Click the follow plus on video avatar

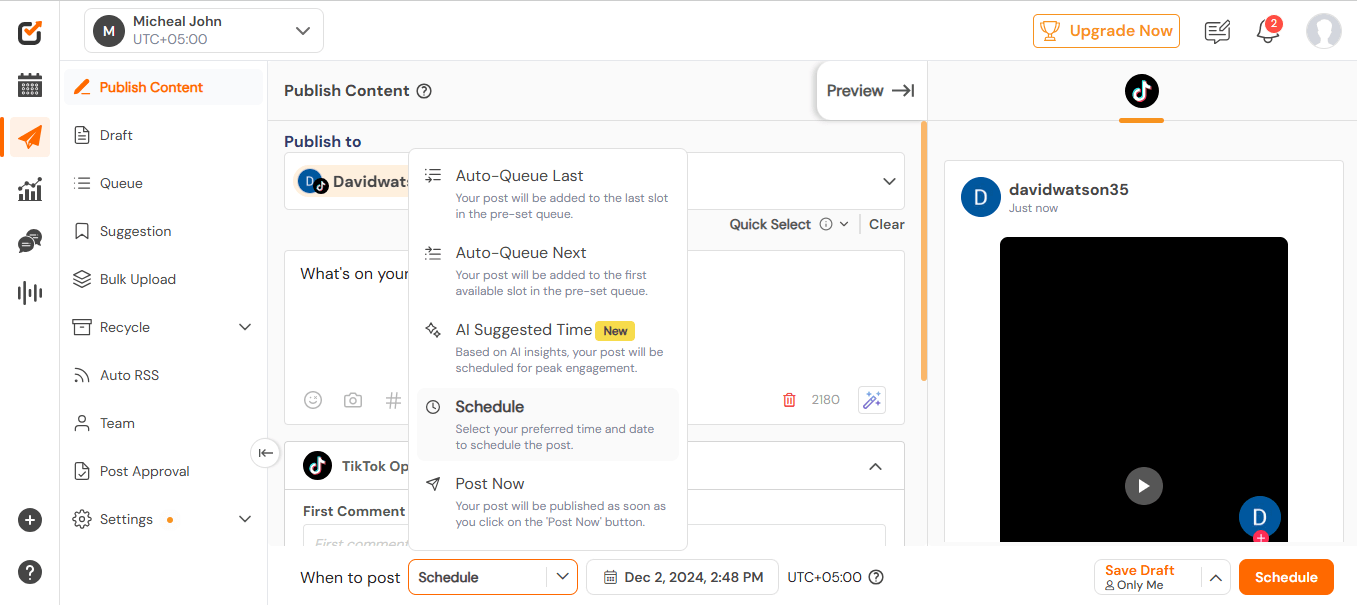(x=1260, y=537)
